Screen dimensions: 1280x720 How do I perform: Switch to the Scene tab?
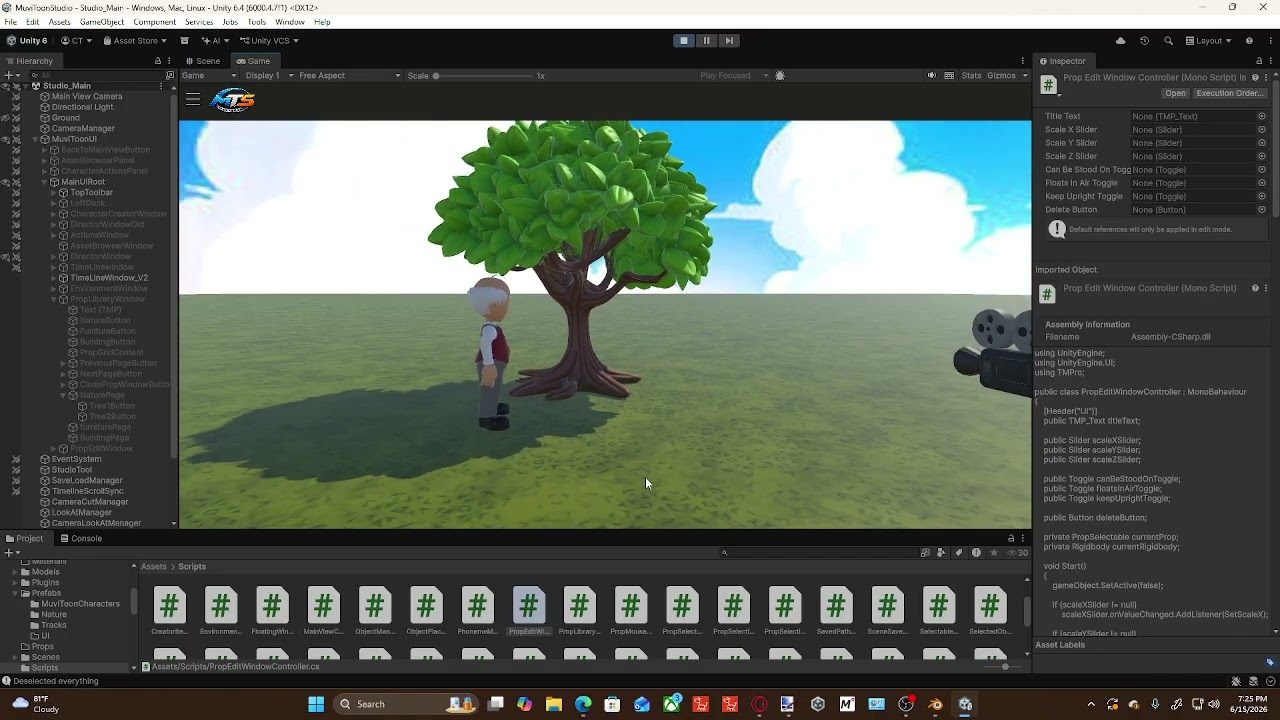click(202, 61)
